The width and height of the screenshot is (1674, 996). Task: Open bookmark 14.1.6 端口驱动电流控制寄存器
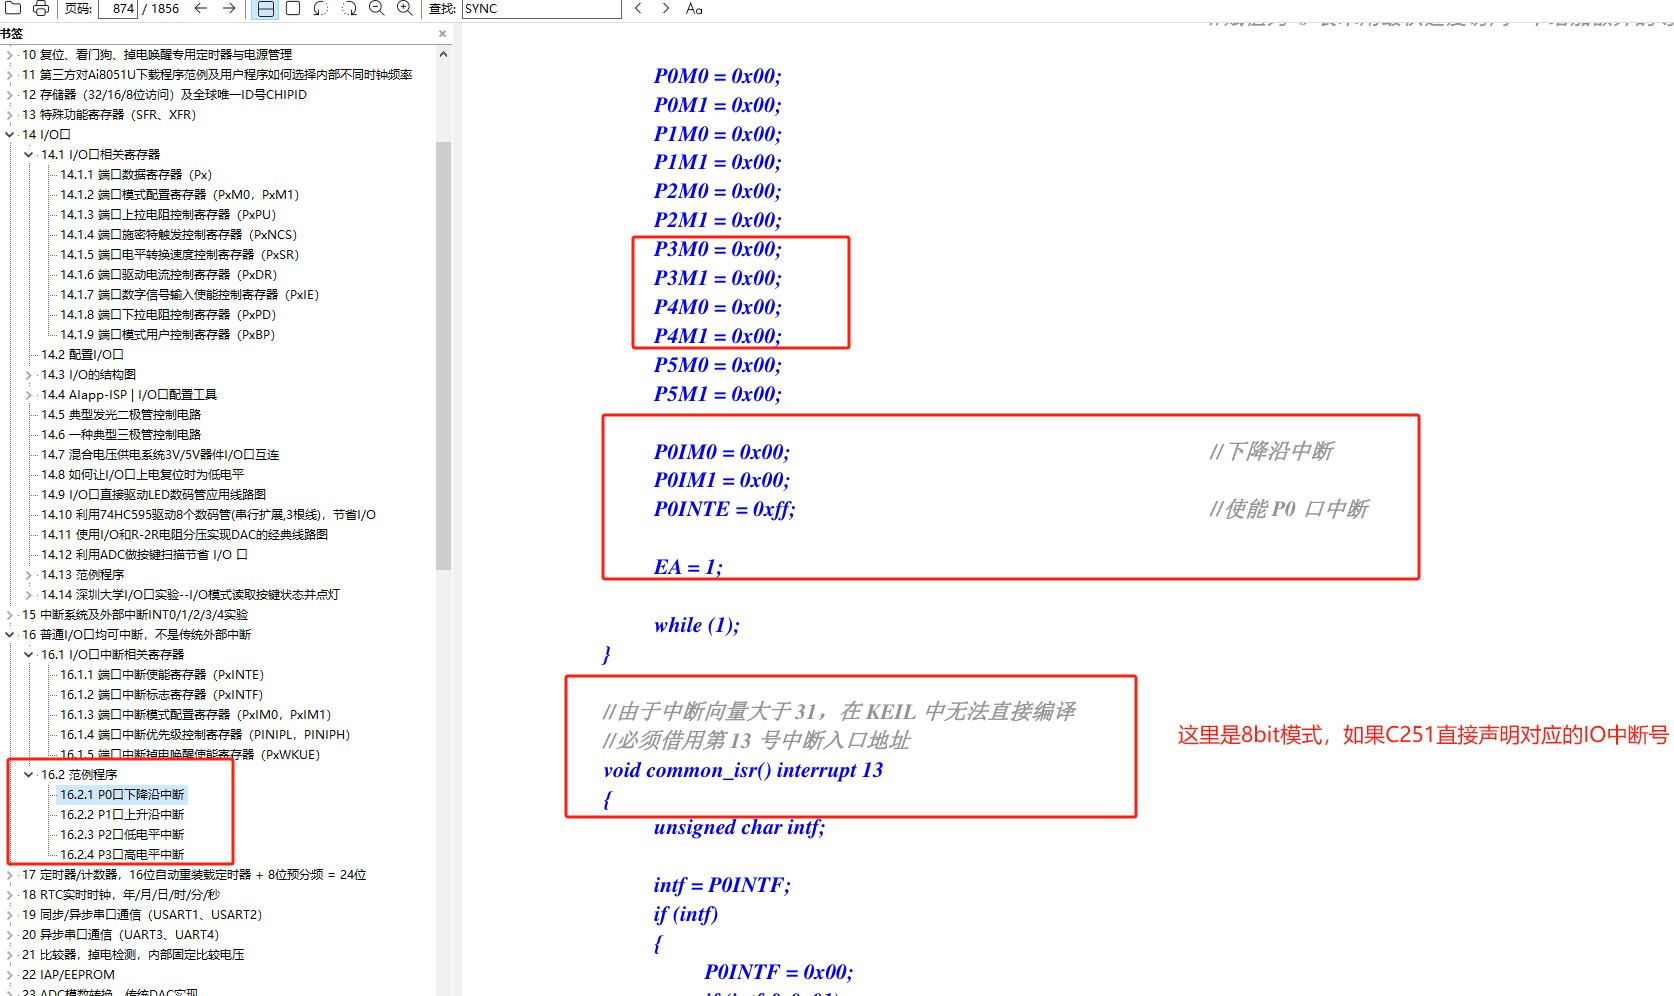169,275
